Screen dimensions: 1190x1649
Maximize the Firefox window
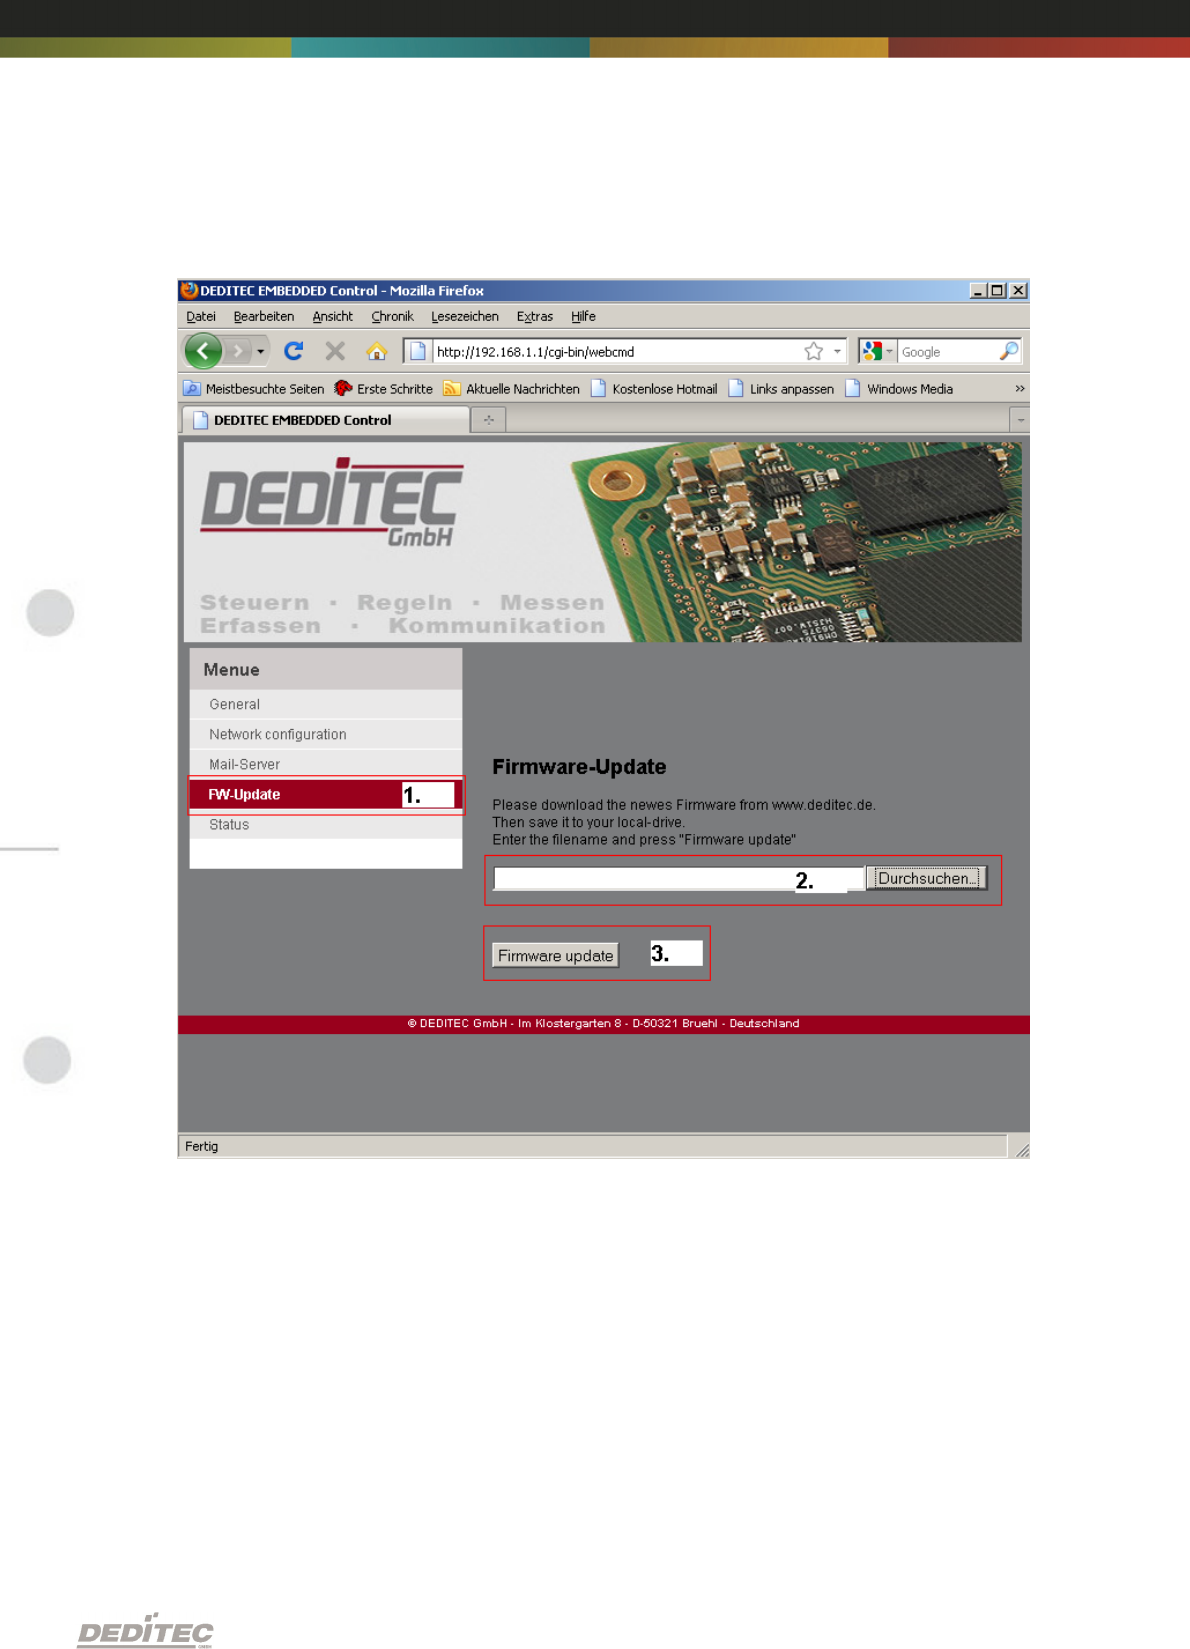[997, 290]
